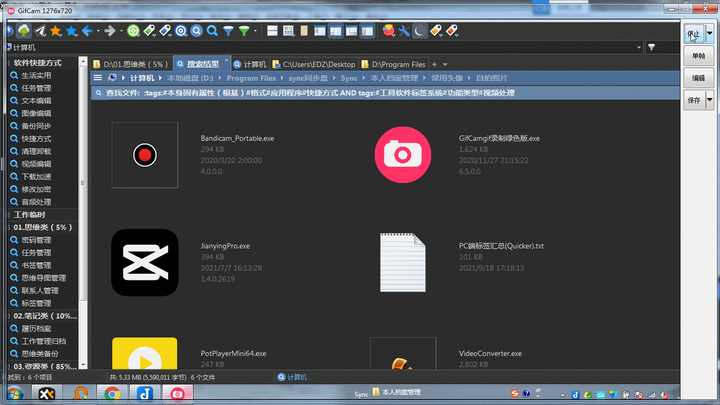Click the funnel icon right of address bar
The width and height of the screenshot is (720, 405).
(x=651, y=47)
